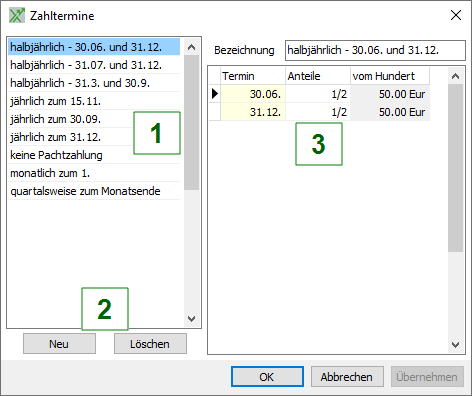Click the left list scroll-up arrow
This screenshot has height=396, width=472.
coord(191,47)
